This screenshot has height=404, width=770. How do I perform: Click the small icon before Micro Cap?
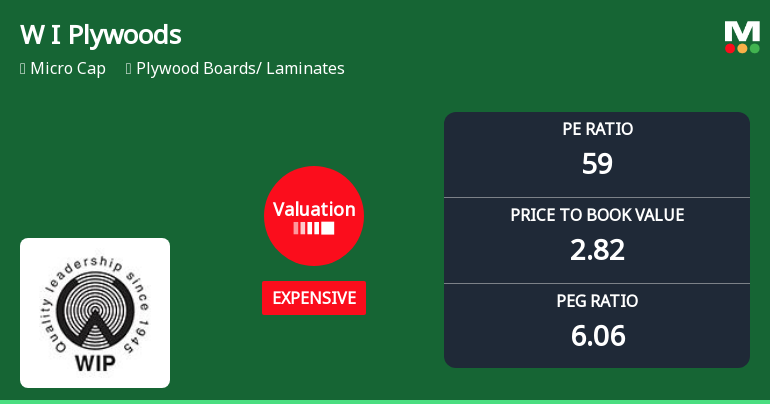(23, 69)
